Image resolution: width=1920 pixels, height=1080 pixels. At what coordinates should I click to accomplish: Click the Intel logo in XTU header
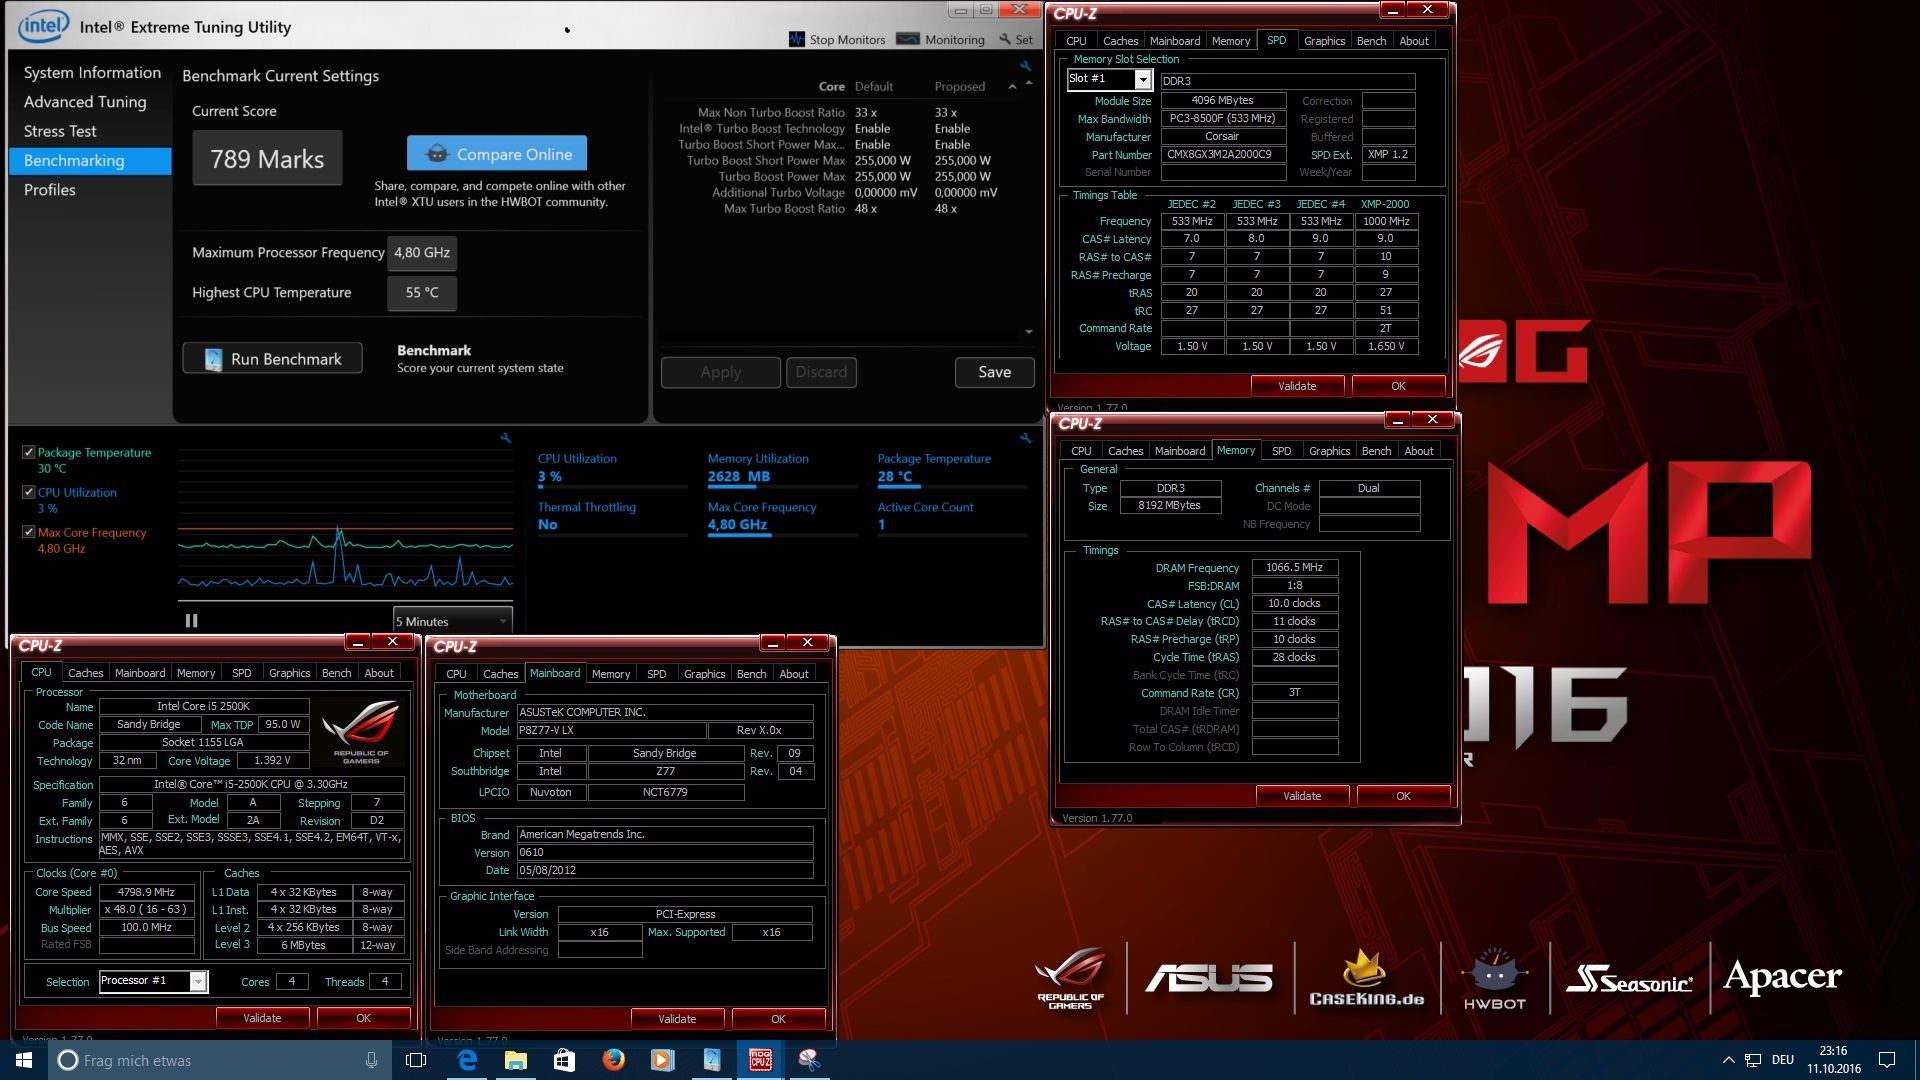[43, 26]
